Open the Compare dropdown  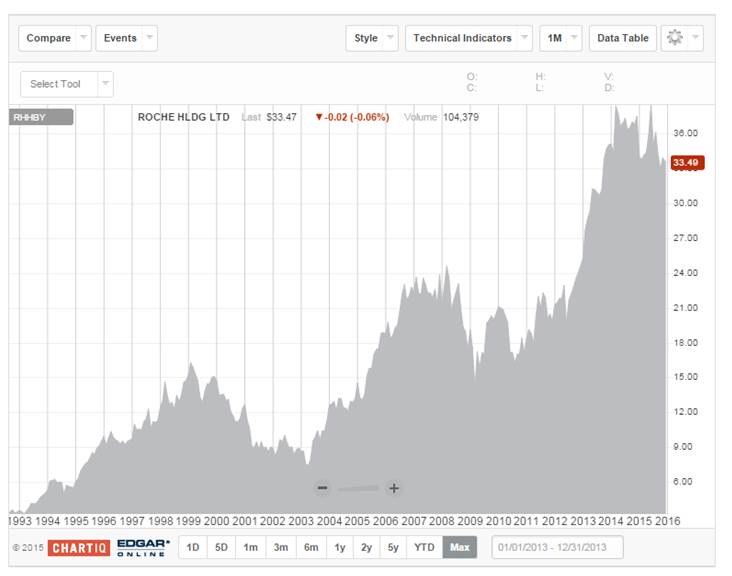tap(55, 38)
